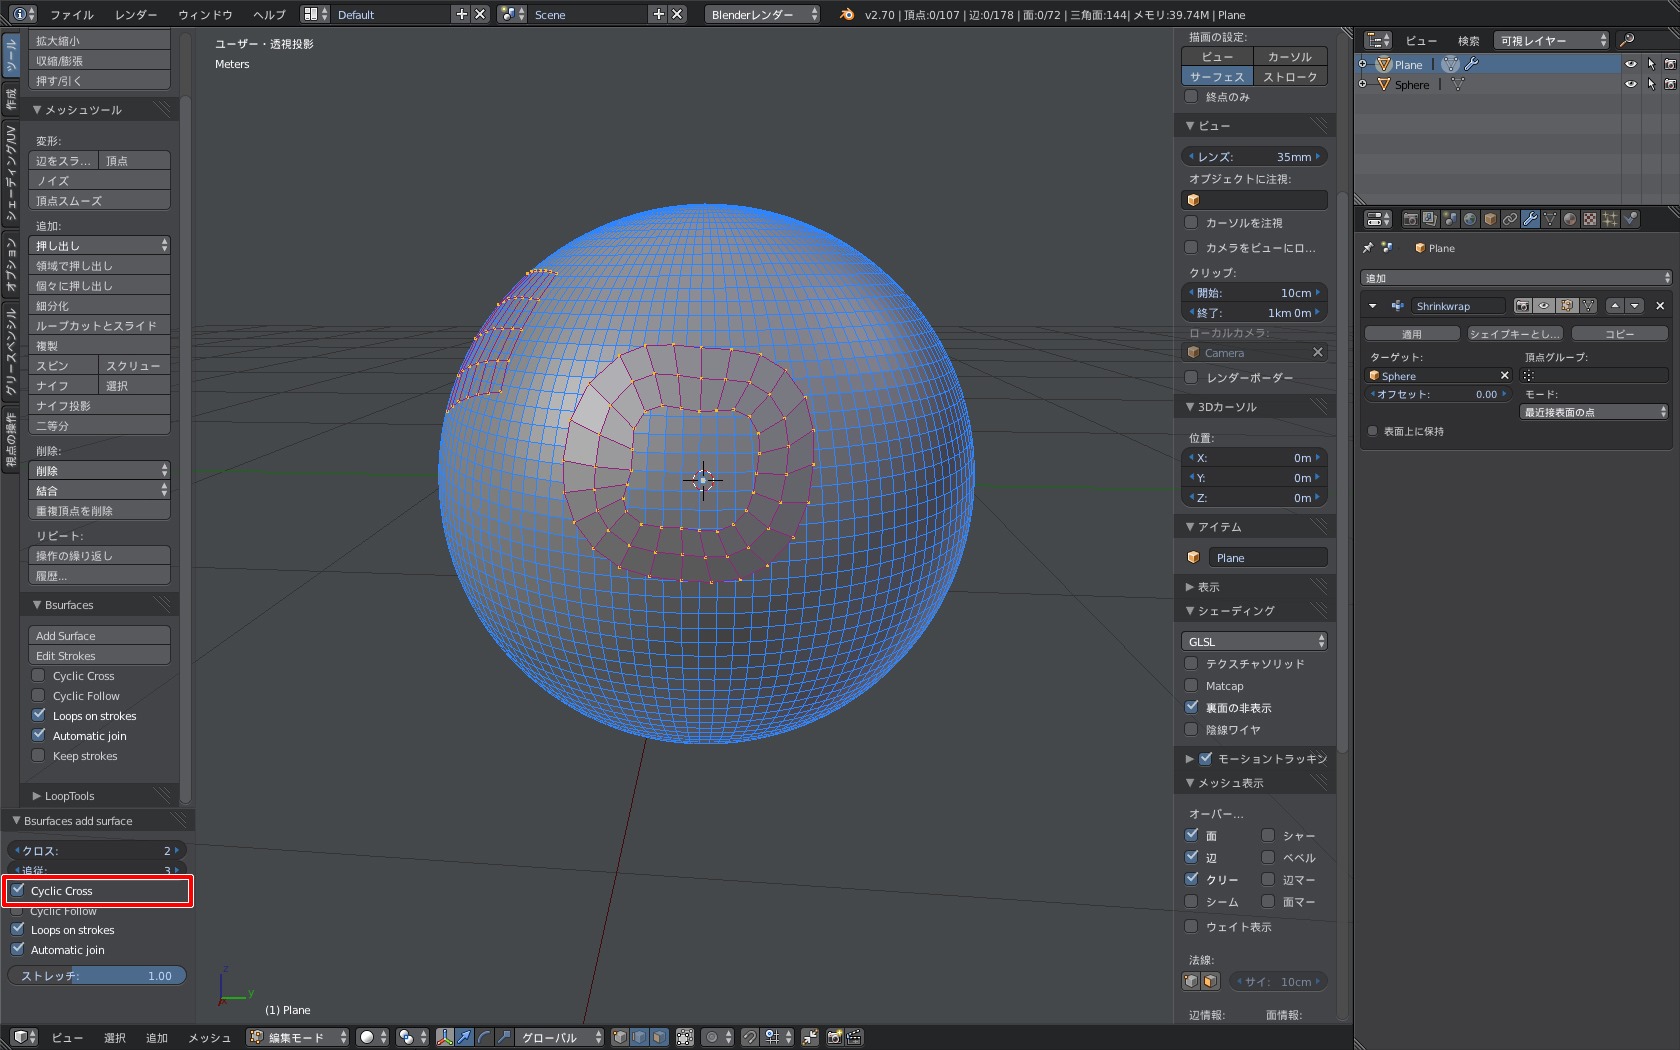Image resolution: width=1680 pixels, height=1050 pixels.
Task: Remove the Shrinkwrap modifier with X
Action: point(1660,306)
